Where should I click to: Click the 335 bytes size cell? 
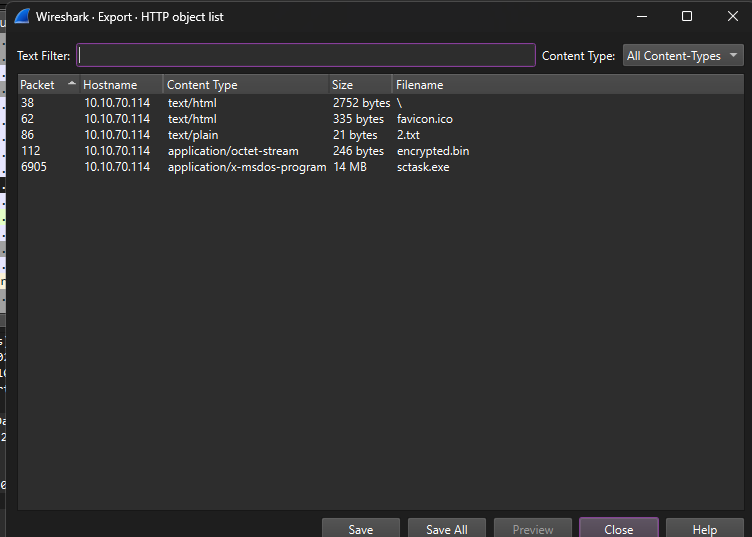[x=358, y=119]
